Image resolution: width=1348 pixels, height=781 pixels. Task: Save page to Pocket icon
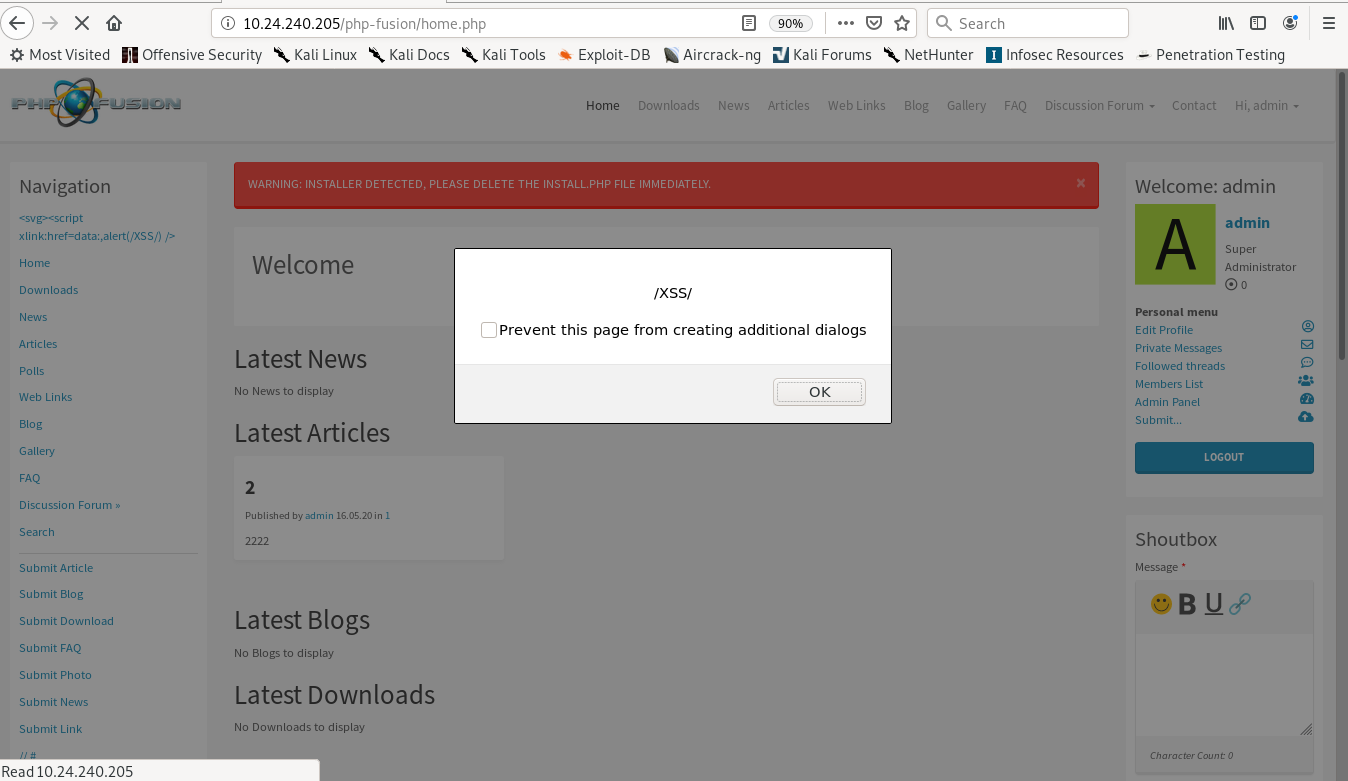pyautogui.click(x=874, y=23)
